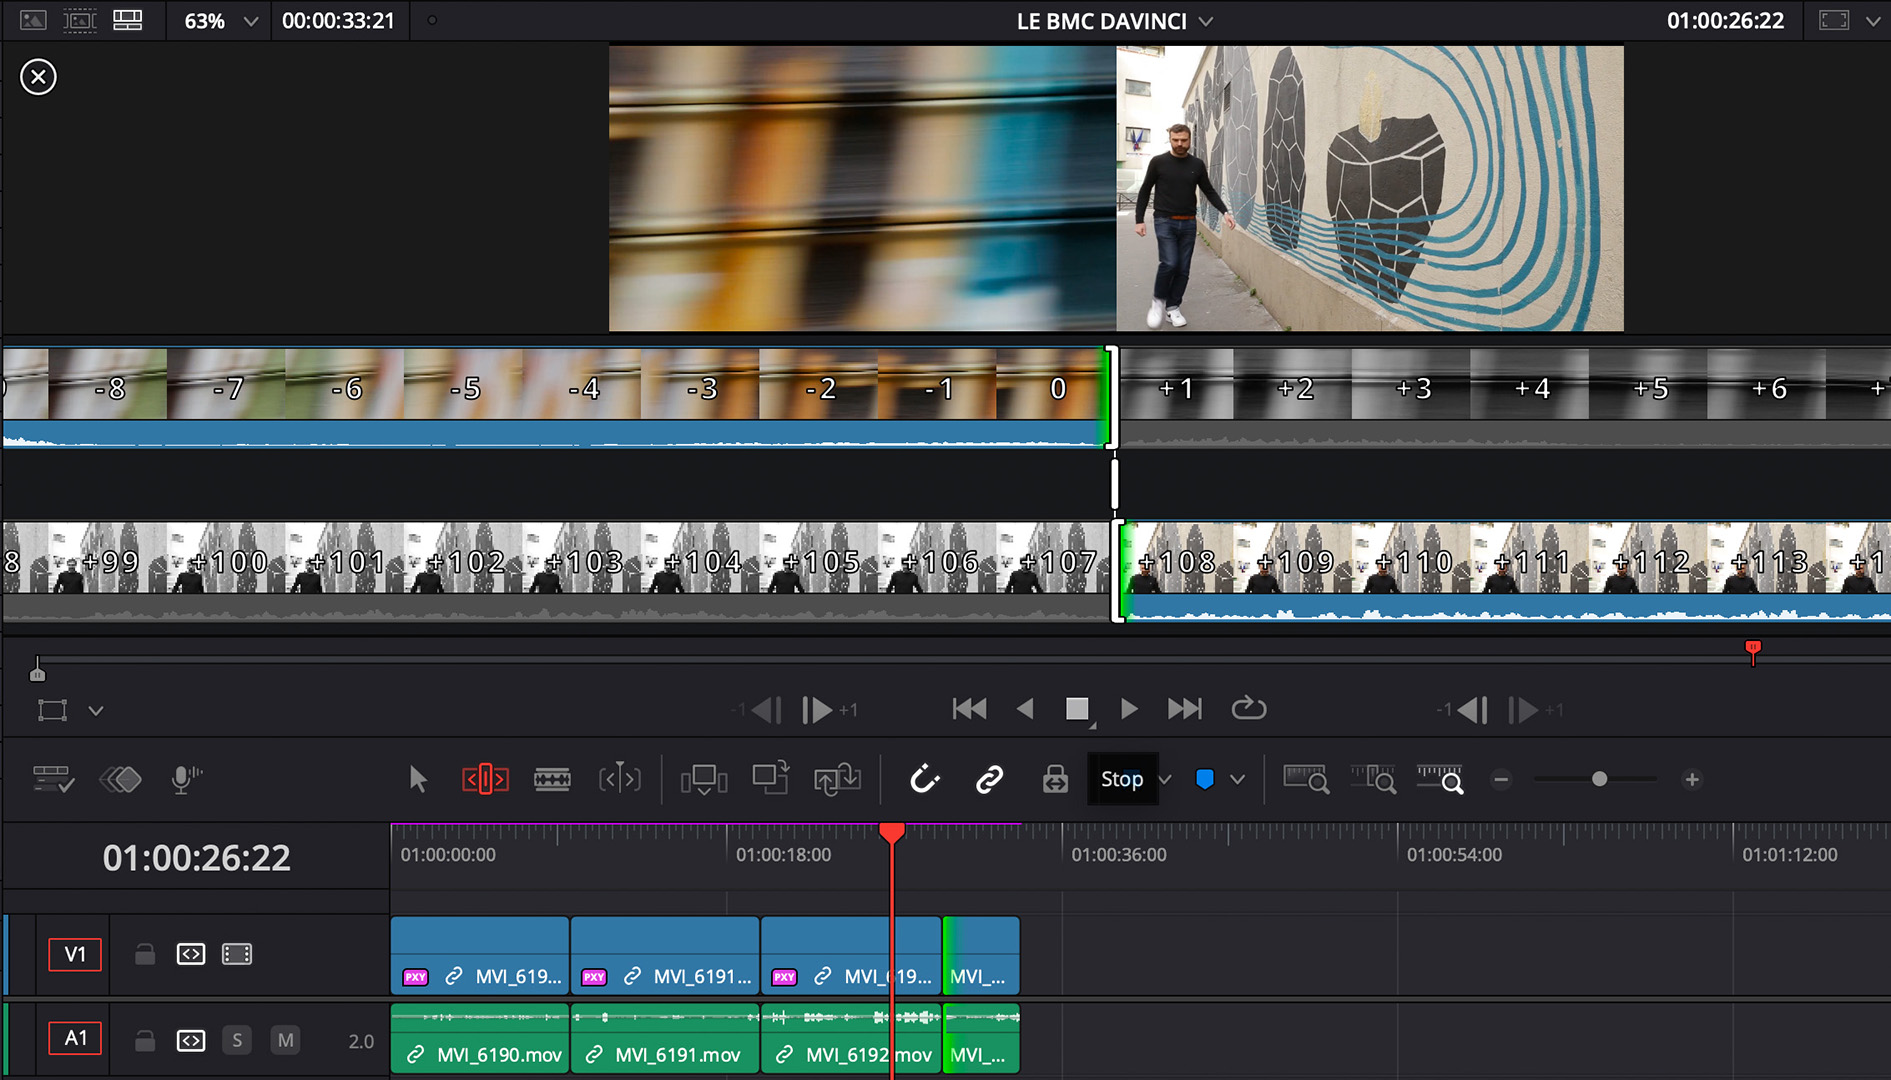Click the Insert clip icon
The width and height of the screenshot is (1891, 1080).
pos(703,779)
